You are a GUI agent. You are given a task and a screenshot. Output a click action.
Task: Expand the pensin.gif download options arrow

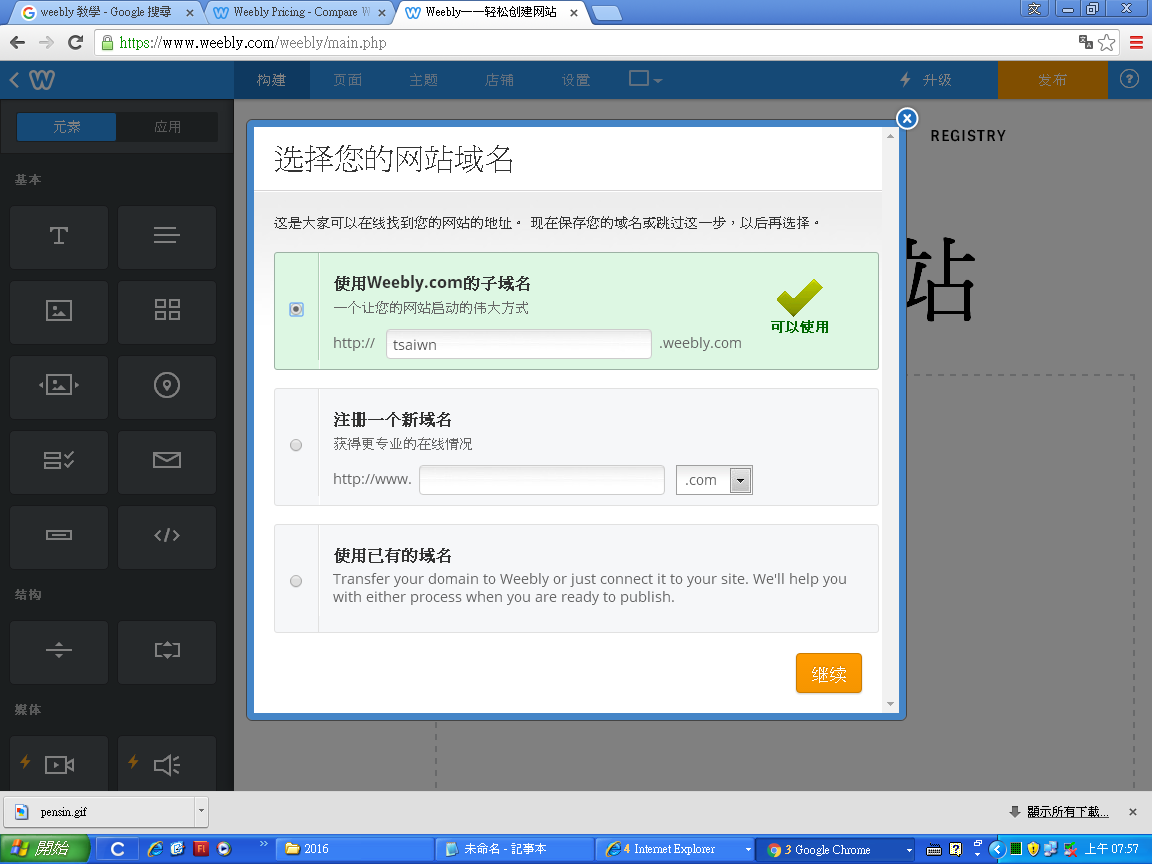(201, 812)
